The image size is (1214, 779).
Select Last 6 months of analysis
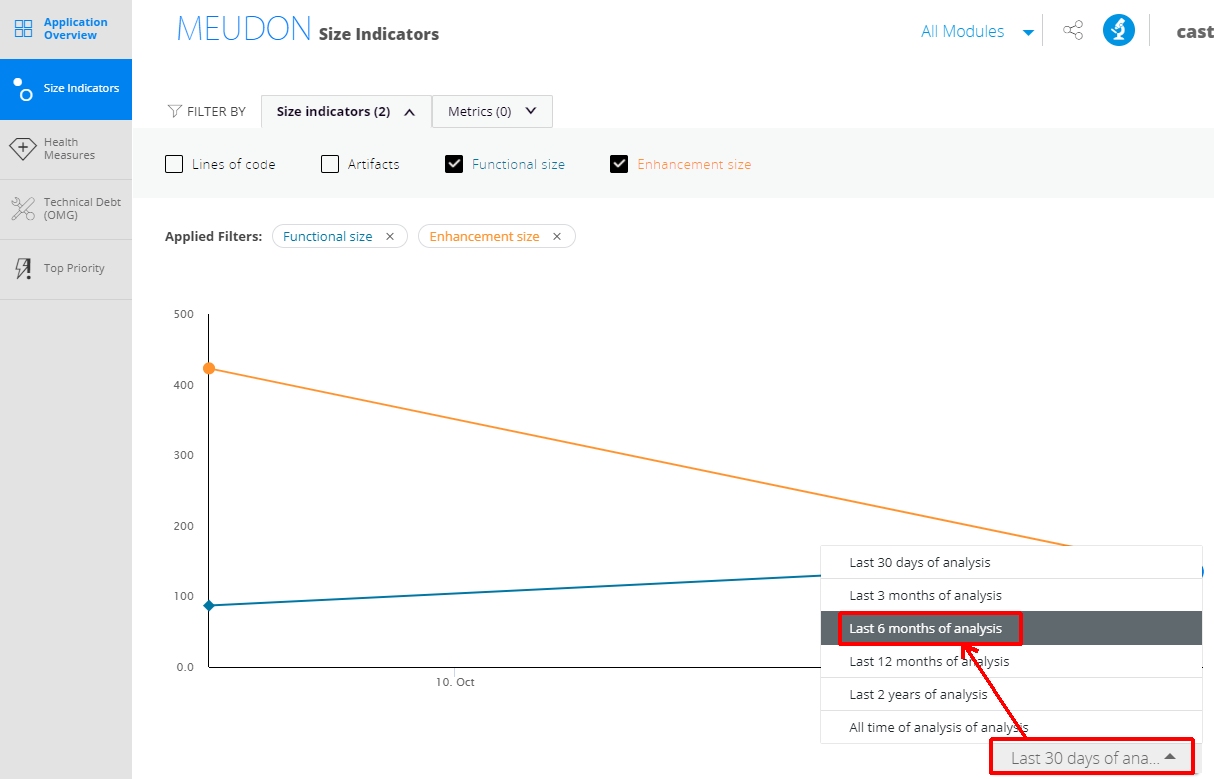(1011, 628)
